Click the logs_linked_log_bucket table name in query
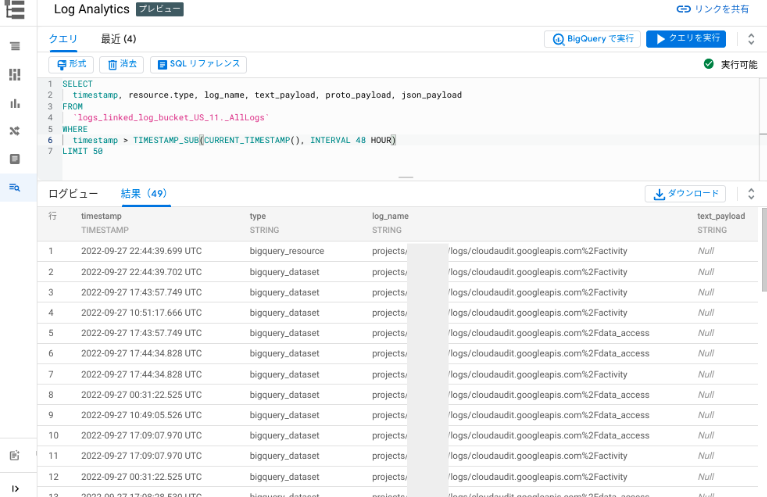 (171, 117)
